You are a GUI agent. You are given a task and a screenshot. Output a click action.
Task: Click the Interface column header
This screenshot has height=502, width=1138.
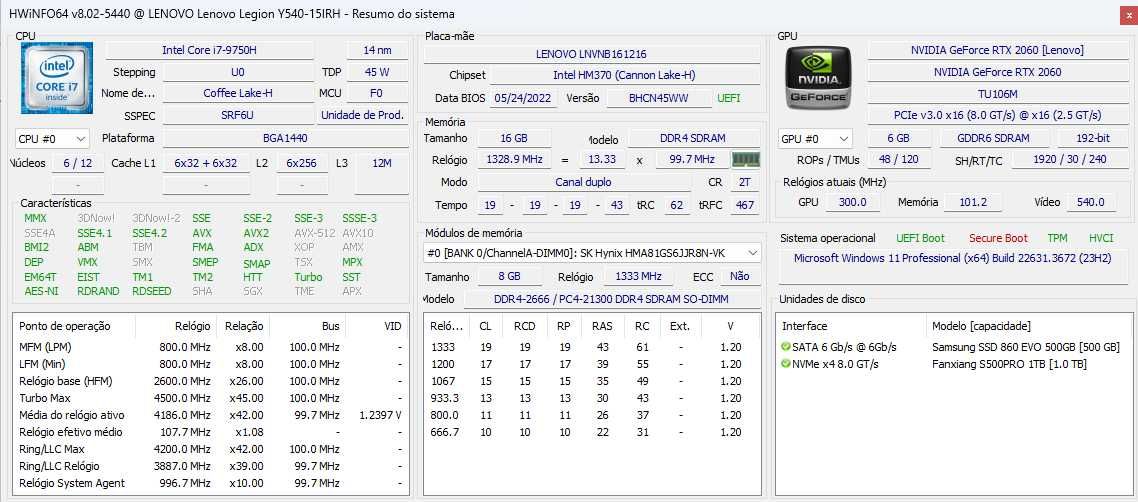(851, 326)
